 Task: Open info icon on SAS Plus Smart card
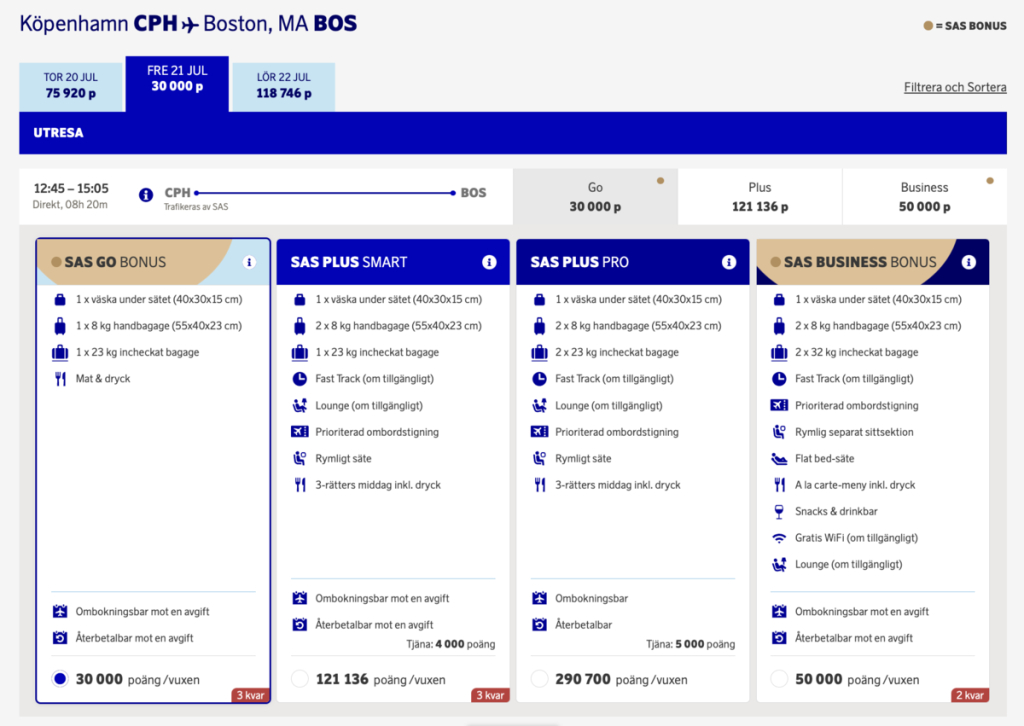489,262
